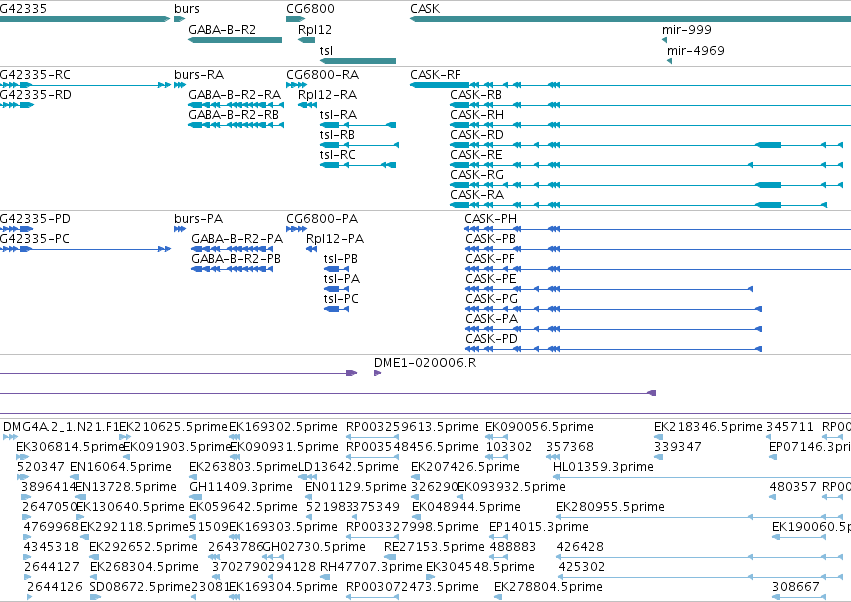Select the CG6800 gene label
The height and width of the screenshot is (602, 851).
coord(310,9)
